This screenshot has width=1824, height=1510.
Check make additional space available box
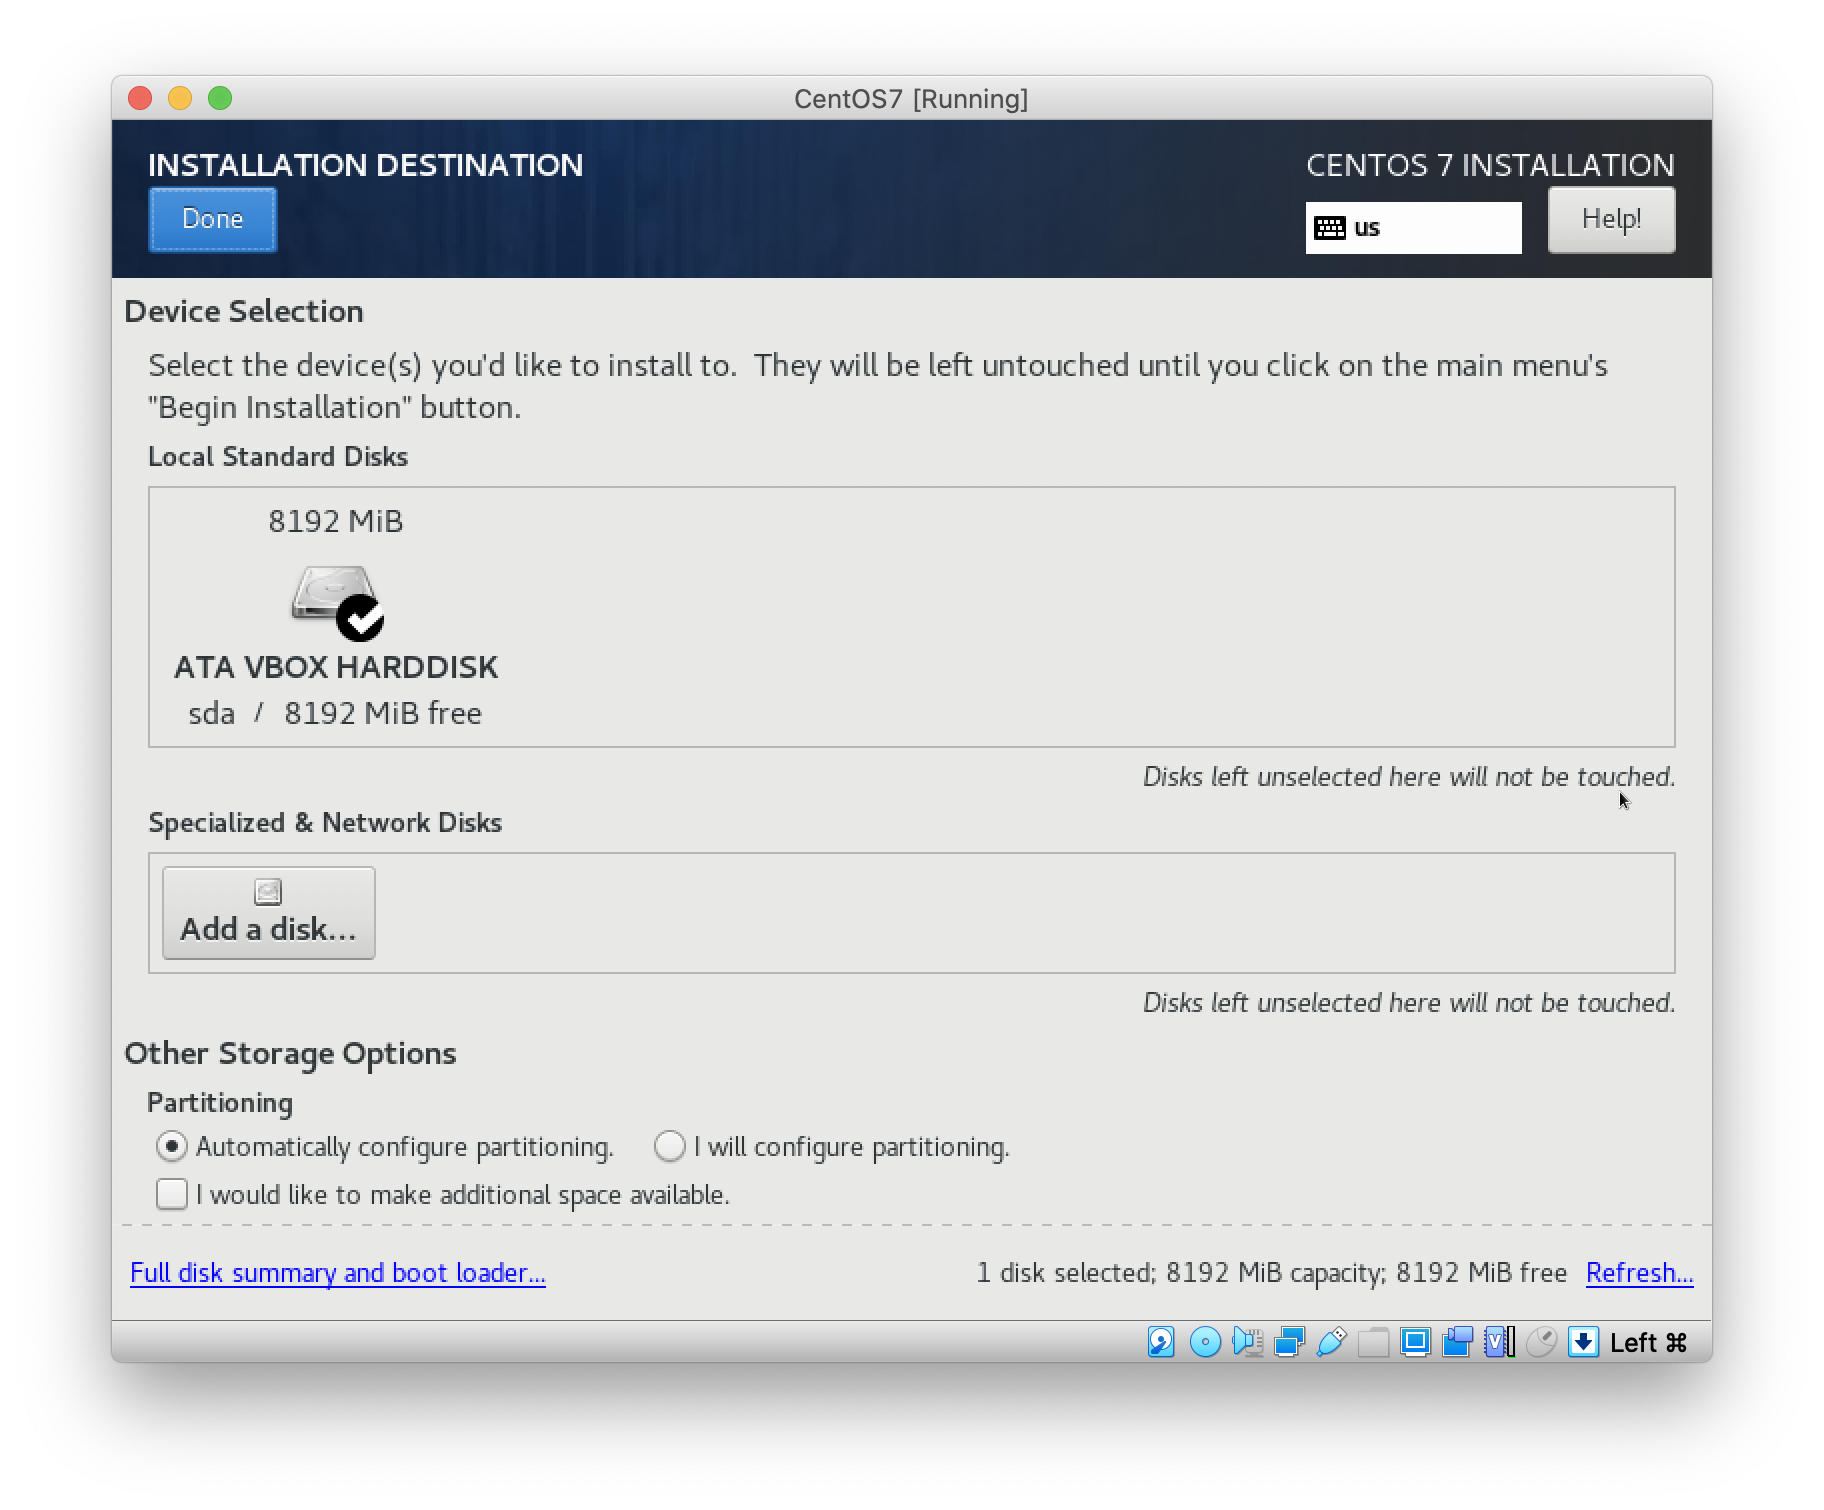pyautogui.click(x=171, y=1194)
